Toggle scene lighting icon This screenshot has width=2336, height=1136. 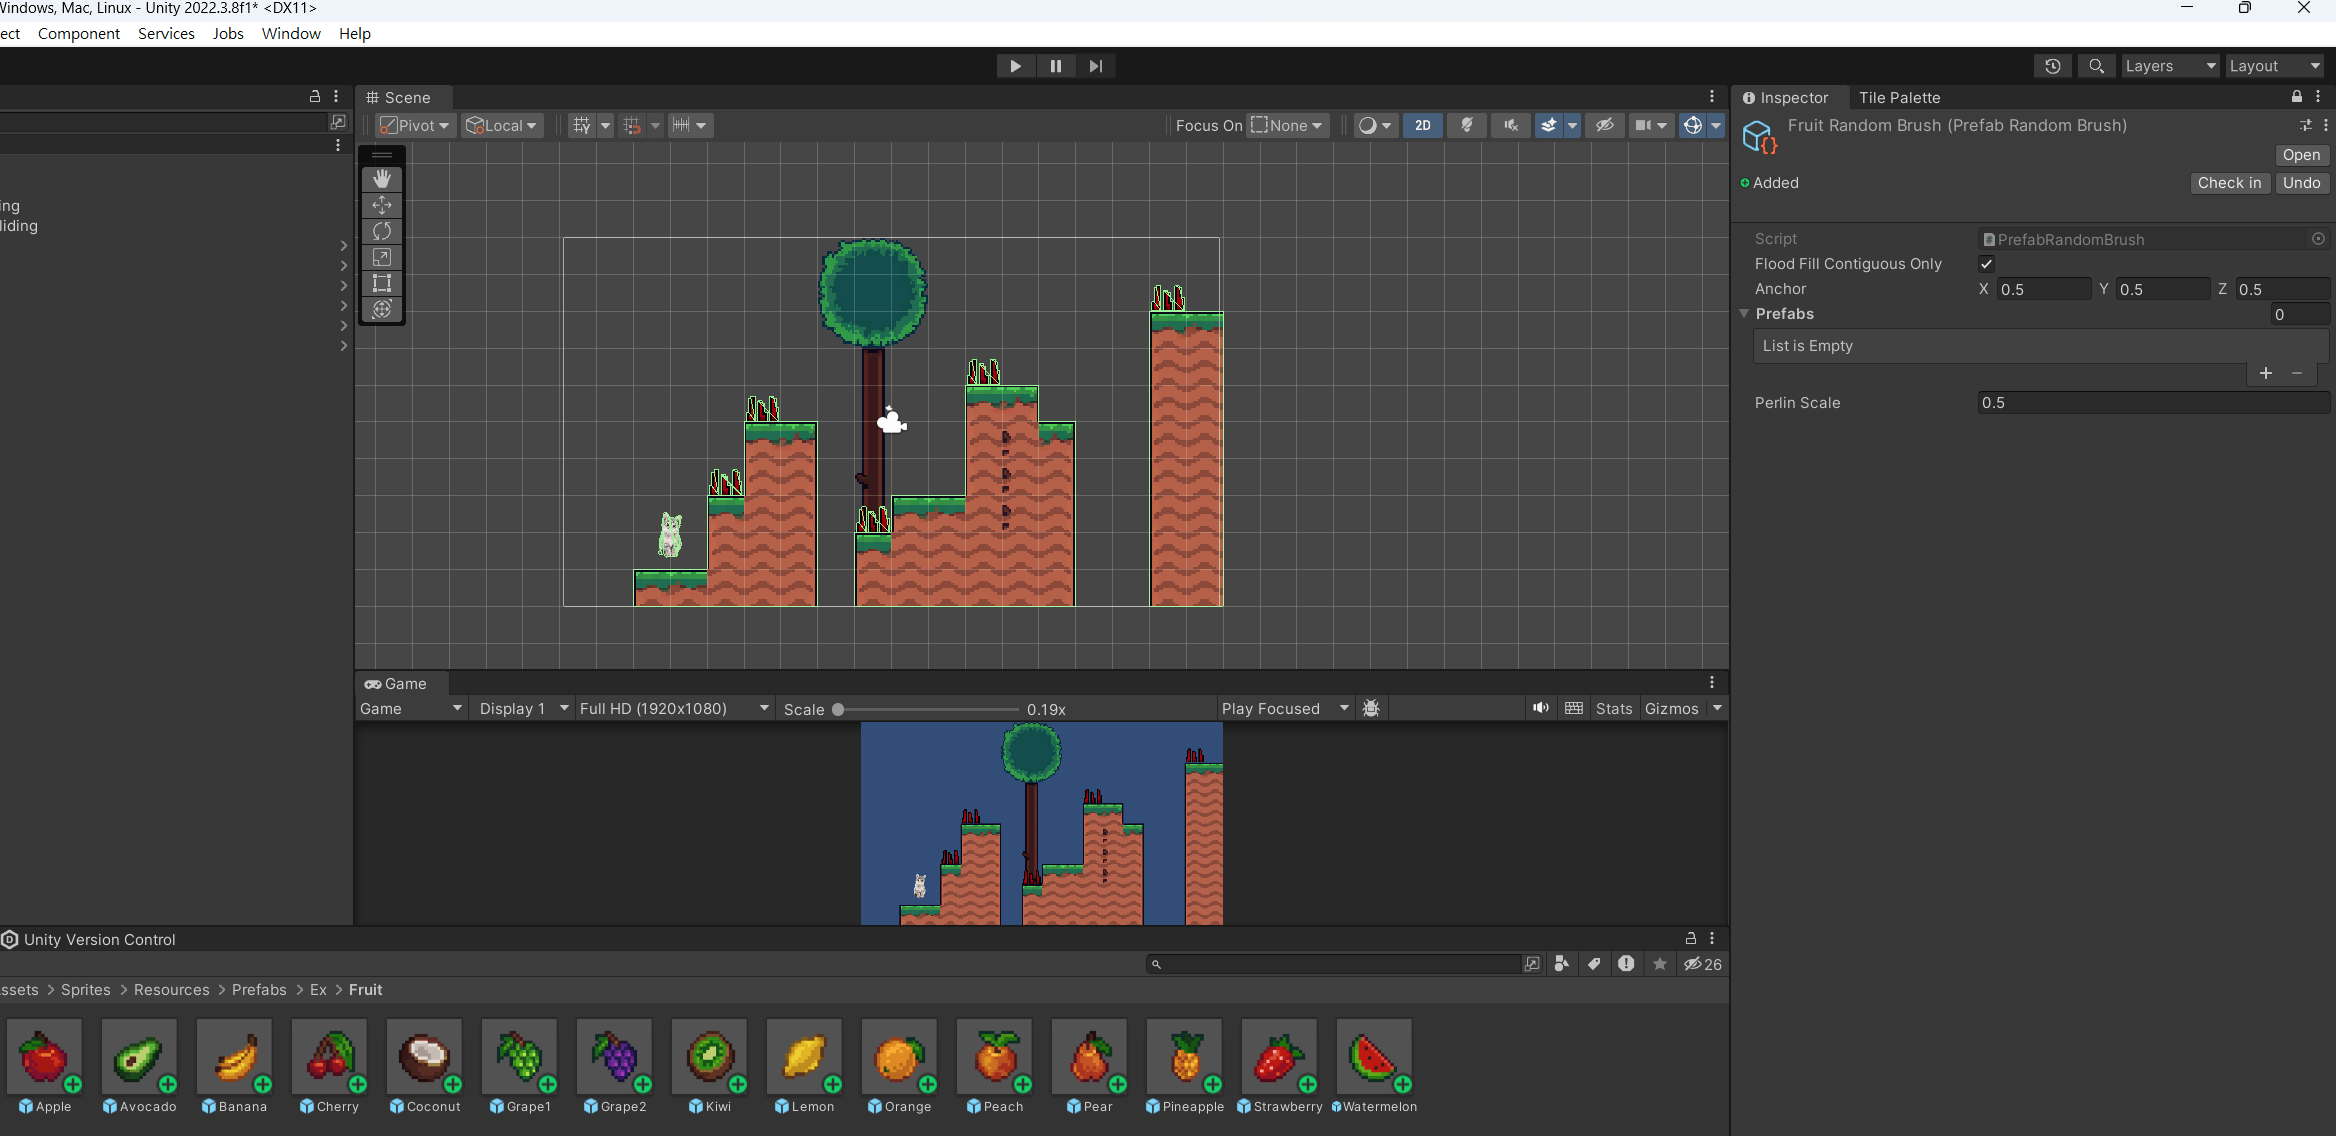point(1467,125)
